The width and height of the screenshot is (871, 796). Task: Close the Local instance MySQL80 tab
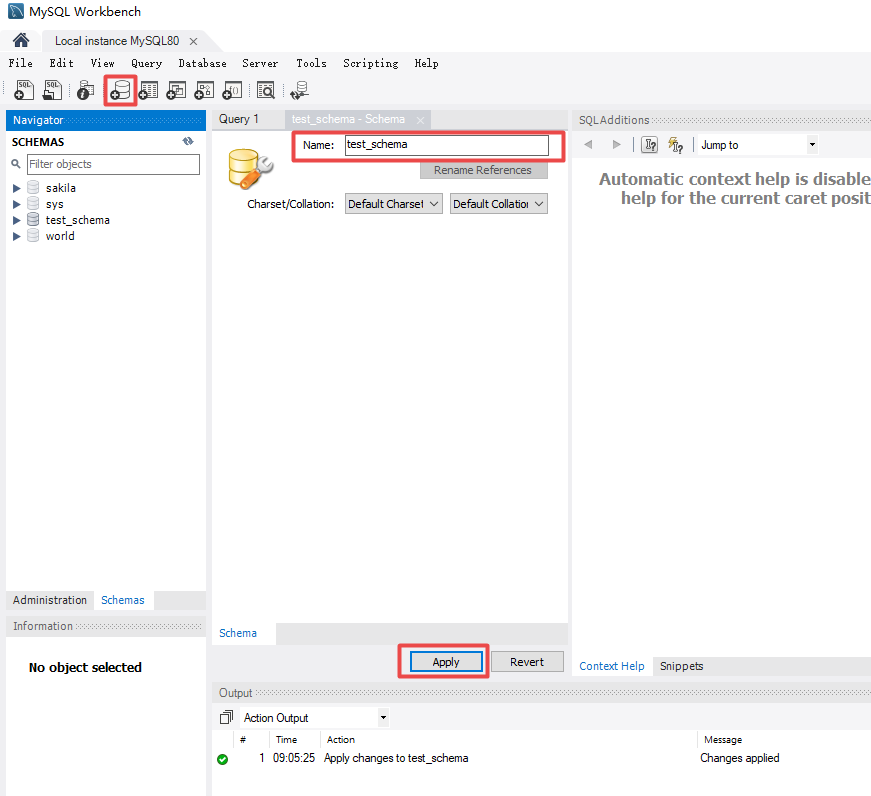[193, 42]
